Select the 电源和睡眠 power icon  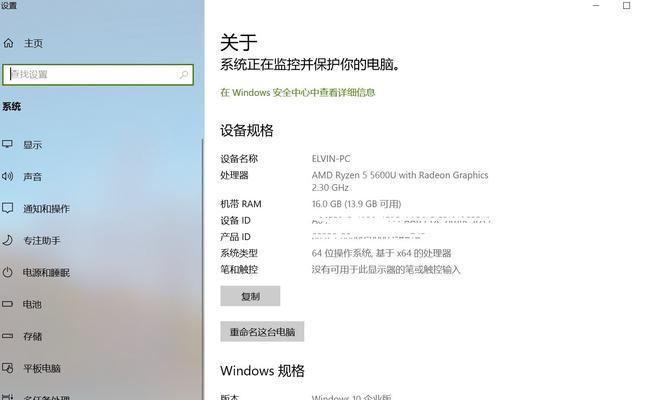7,272
